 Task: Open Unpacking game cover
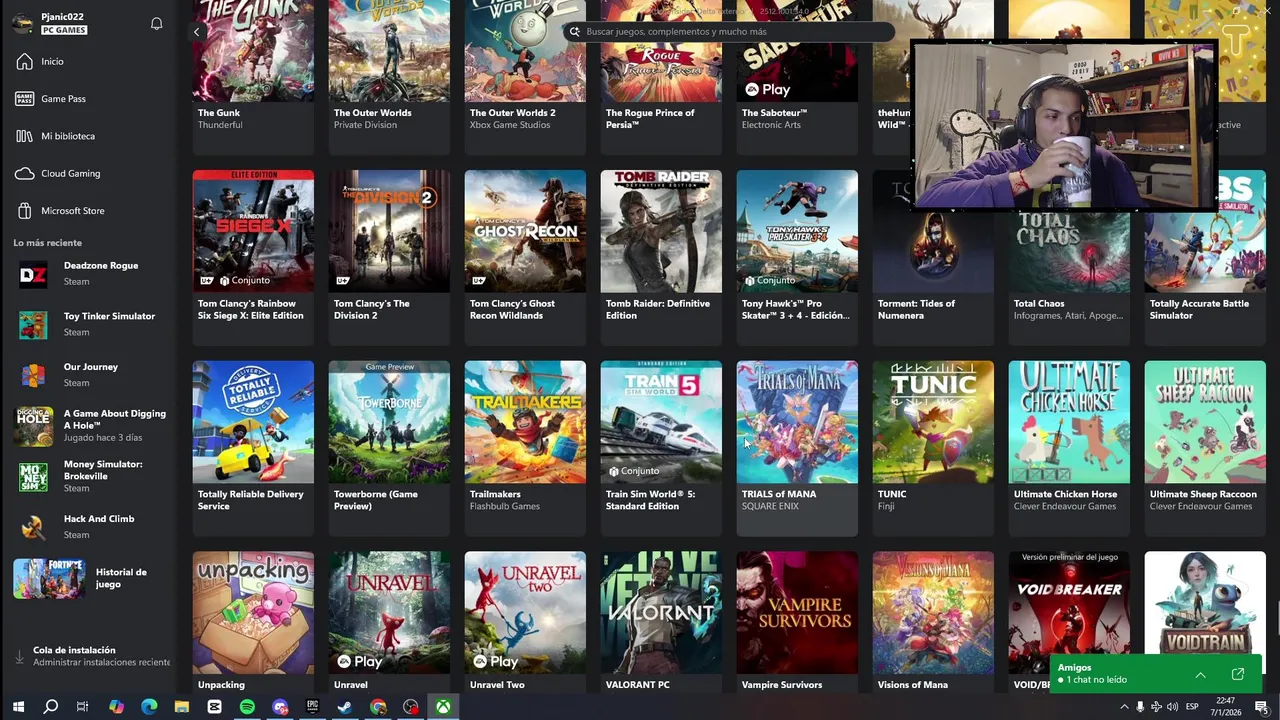pos(253,613)
